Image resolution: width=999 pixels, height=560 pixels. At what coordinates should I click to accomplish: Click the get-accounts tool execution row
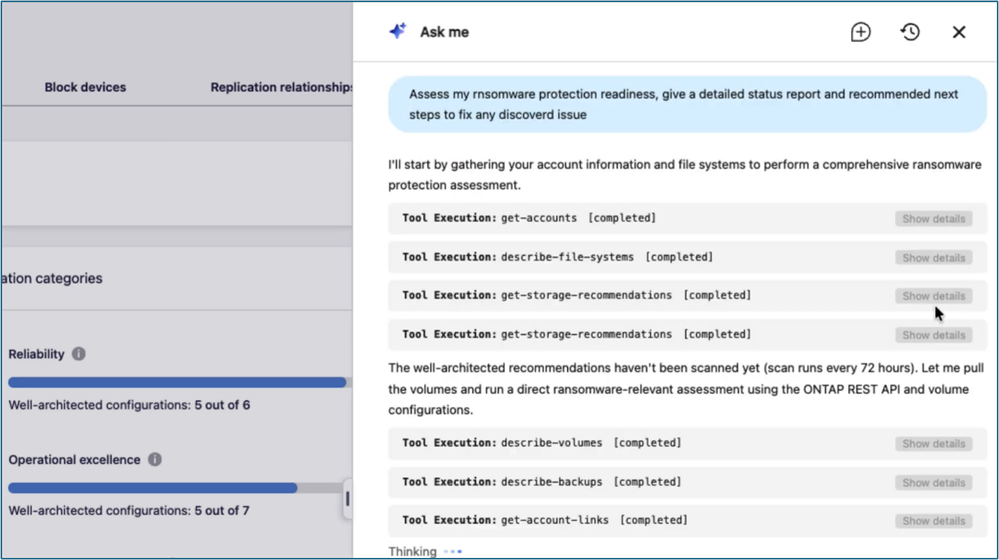[x=687, y=219]
